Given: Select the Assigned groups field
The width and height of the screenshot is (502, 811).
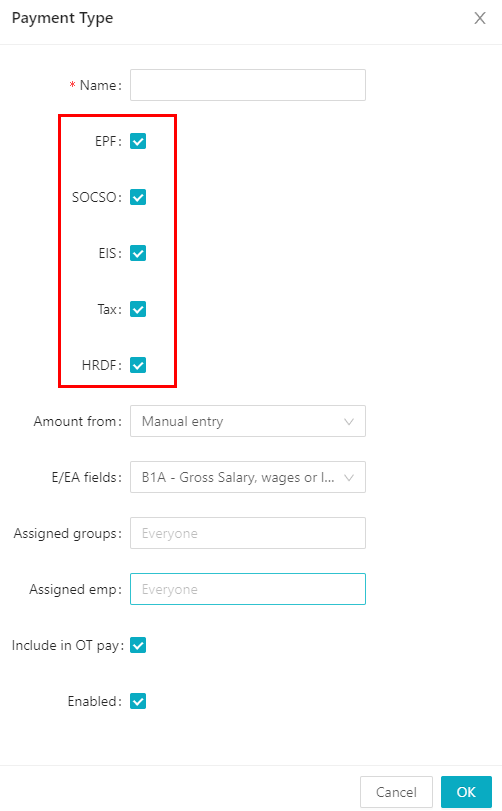Looking at the screenshot, I should click(248, 533).
